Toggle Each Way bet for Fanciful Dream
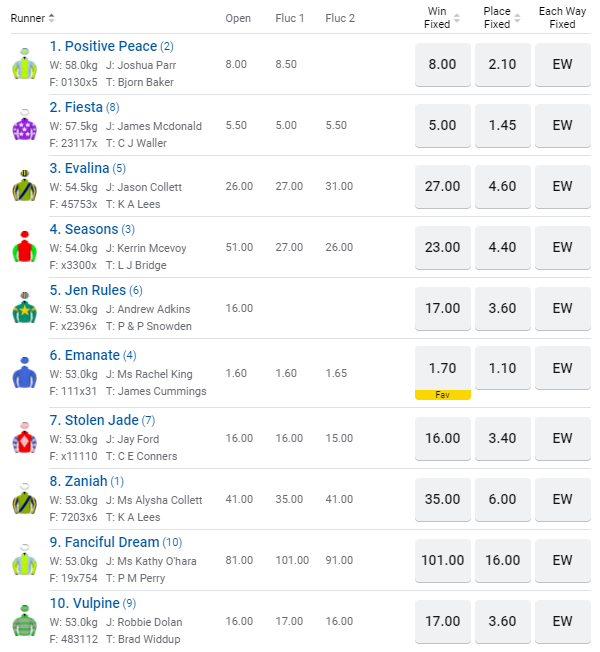The height and width of the screenshot is (652, 600). [562, 560]
